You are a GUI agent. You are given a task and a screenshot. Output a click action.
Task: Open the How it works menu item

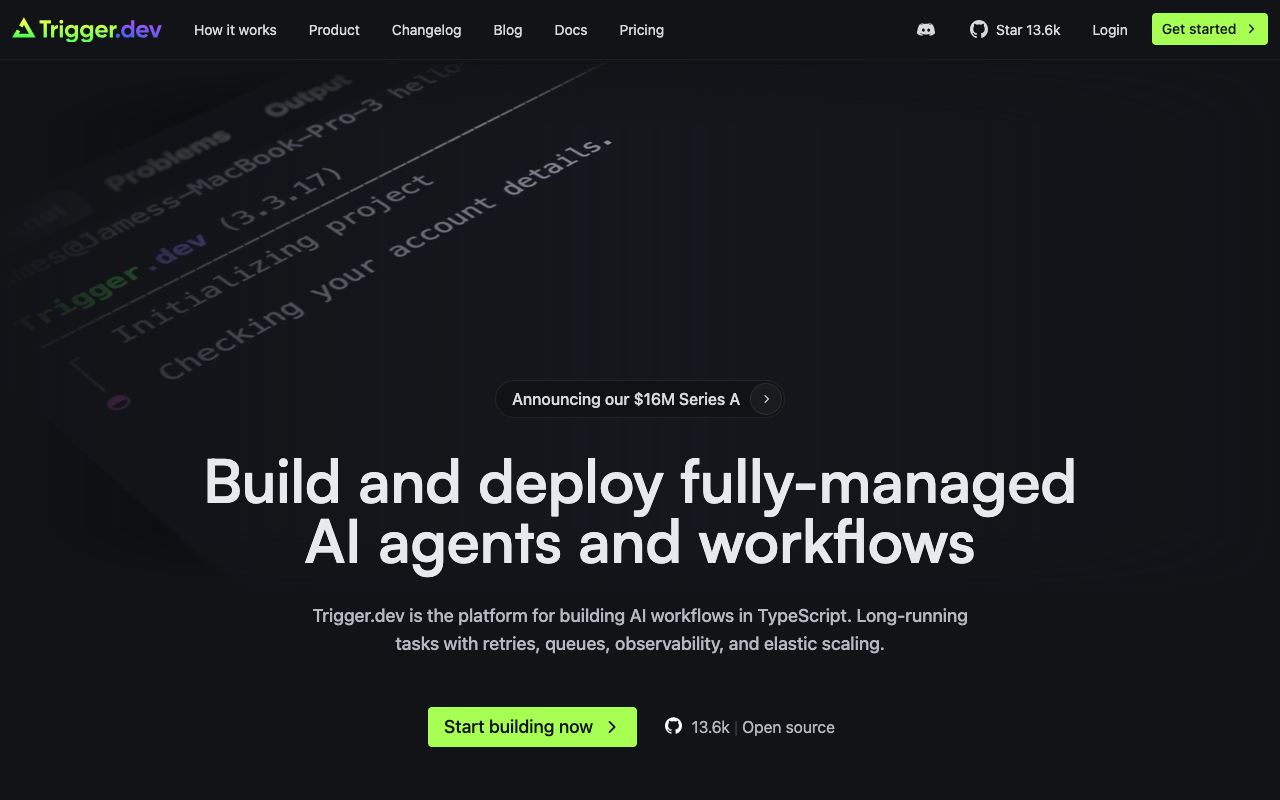tap(235, 30)
